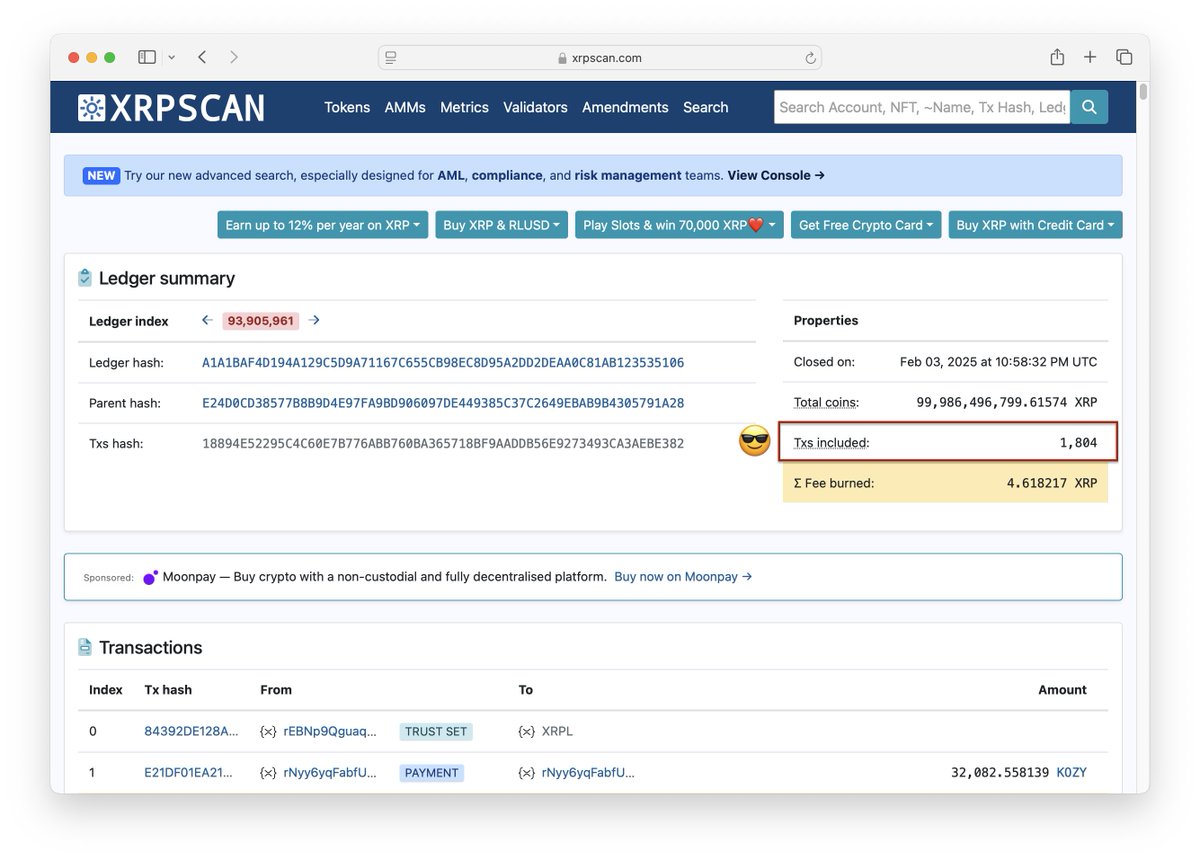Screen dimensions: 1200x860
Task: Go back in Safari history
Action: click(202, 57)
